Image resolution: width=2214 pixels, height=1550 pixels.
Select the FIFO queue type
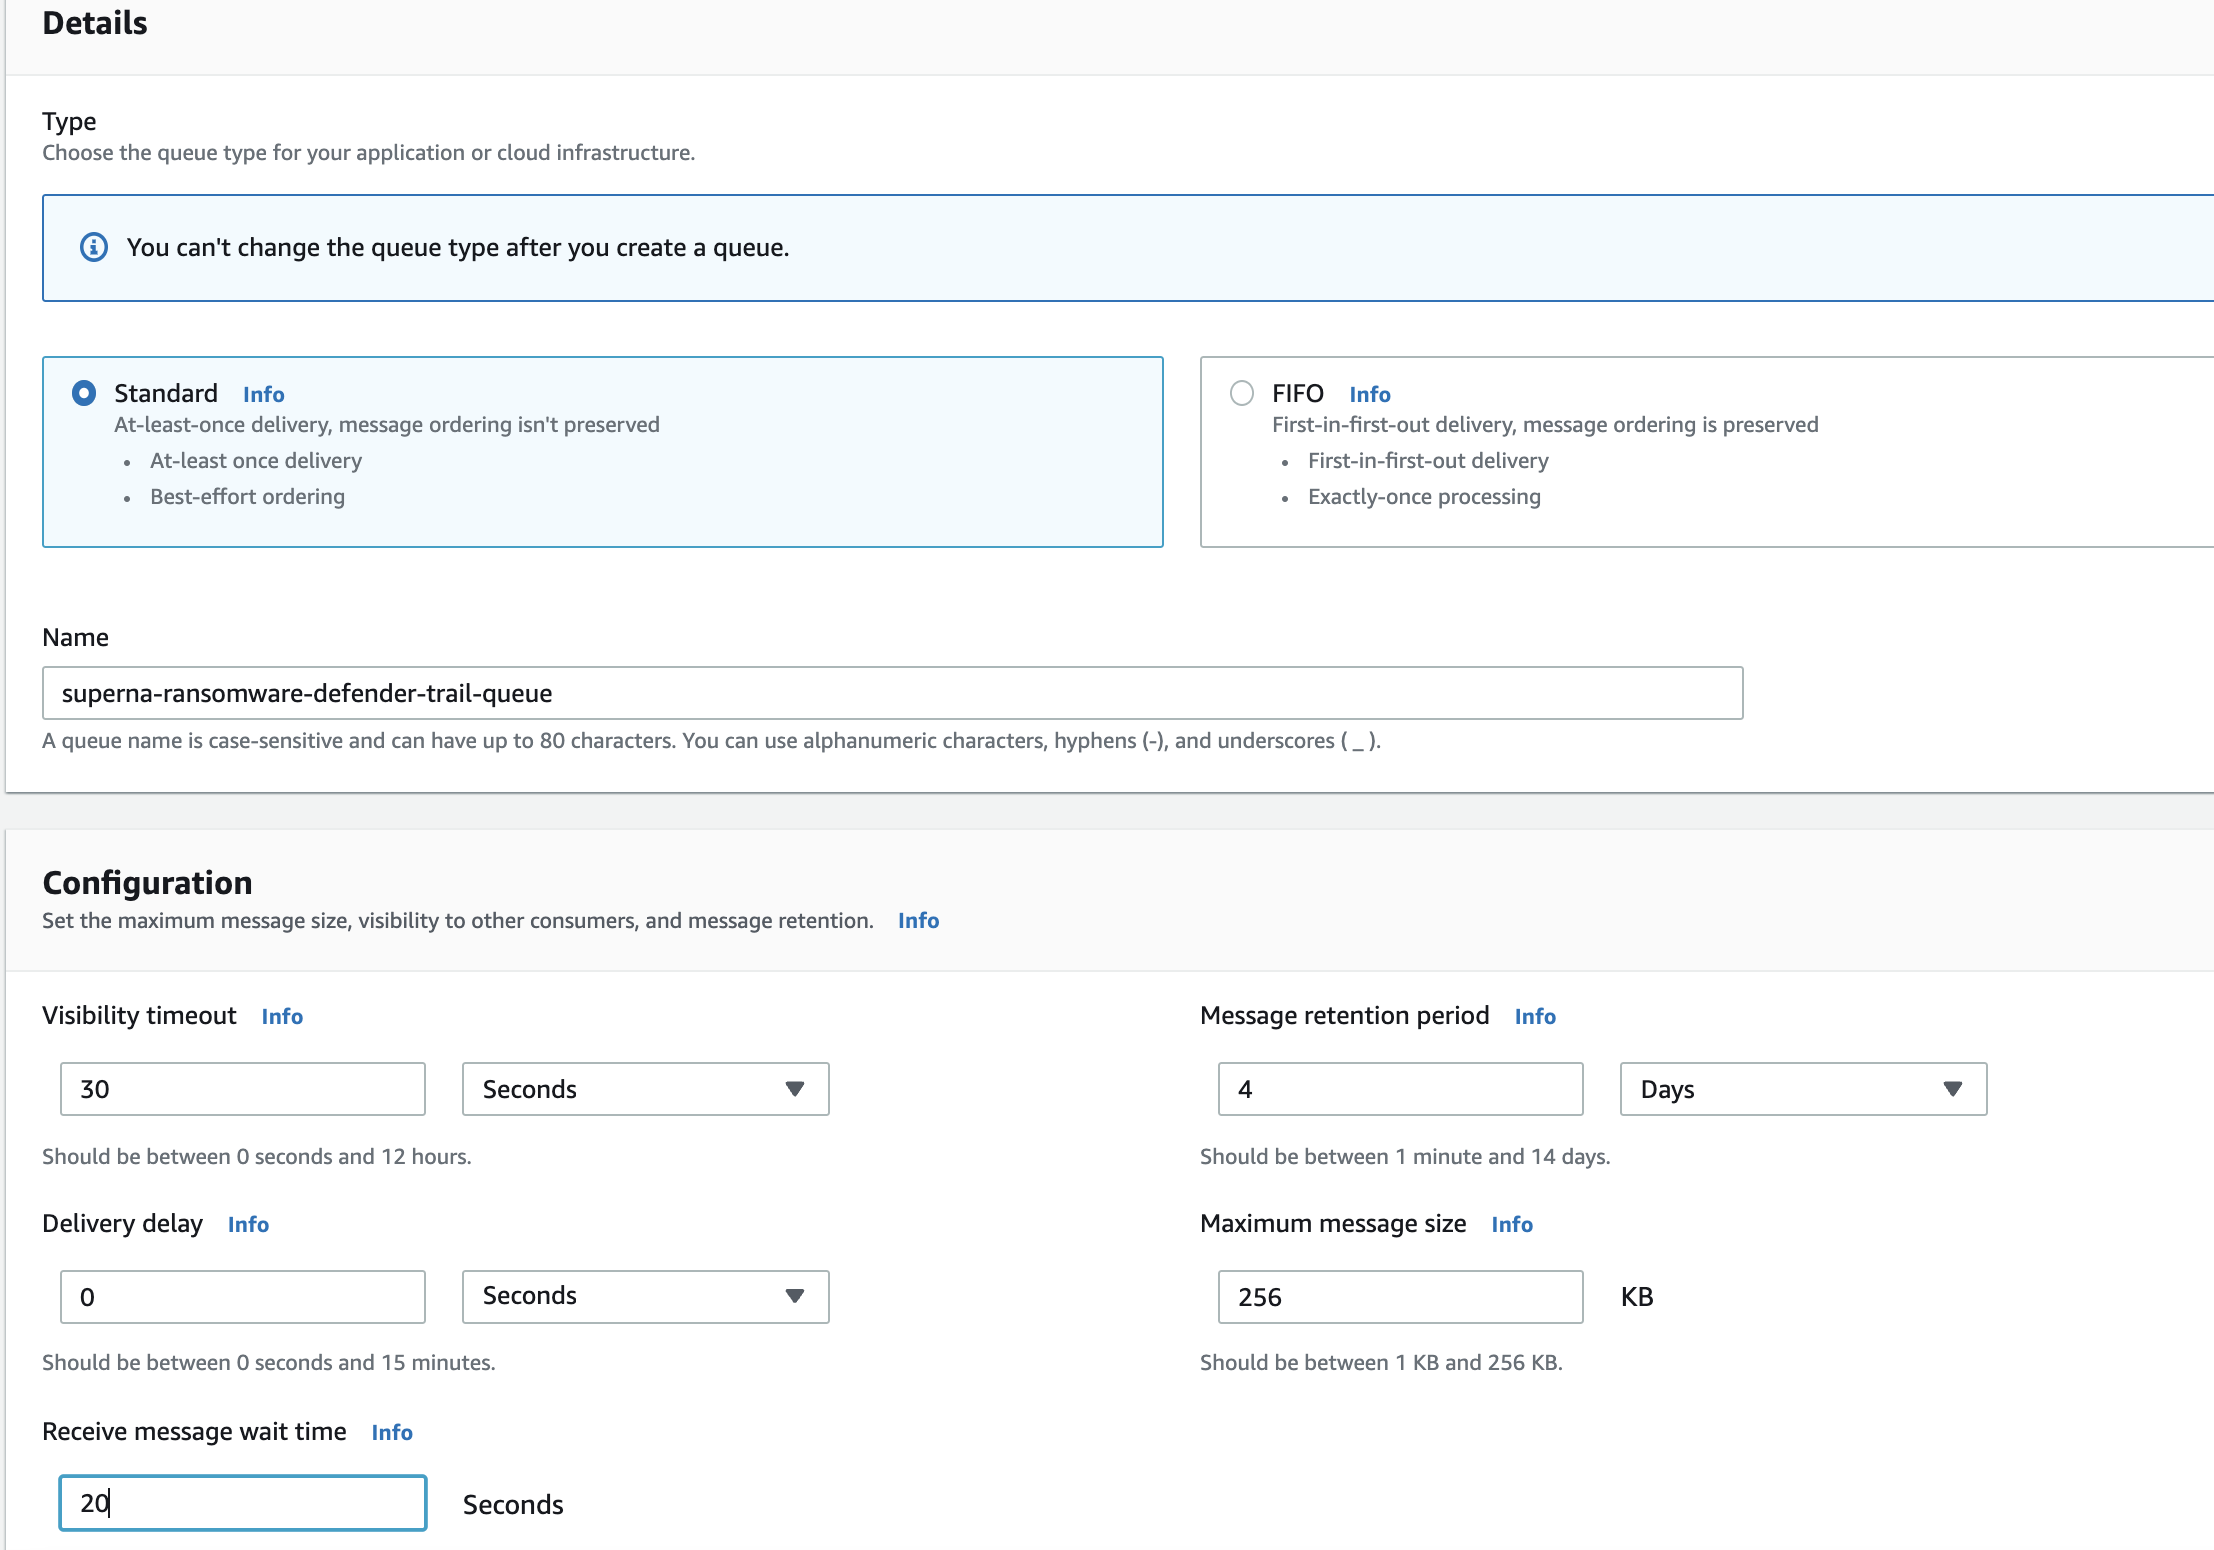click(1241, 392)
